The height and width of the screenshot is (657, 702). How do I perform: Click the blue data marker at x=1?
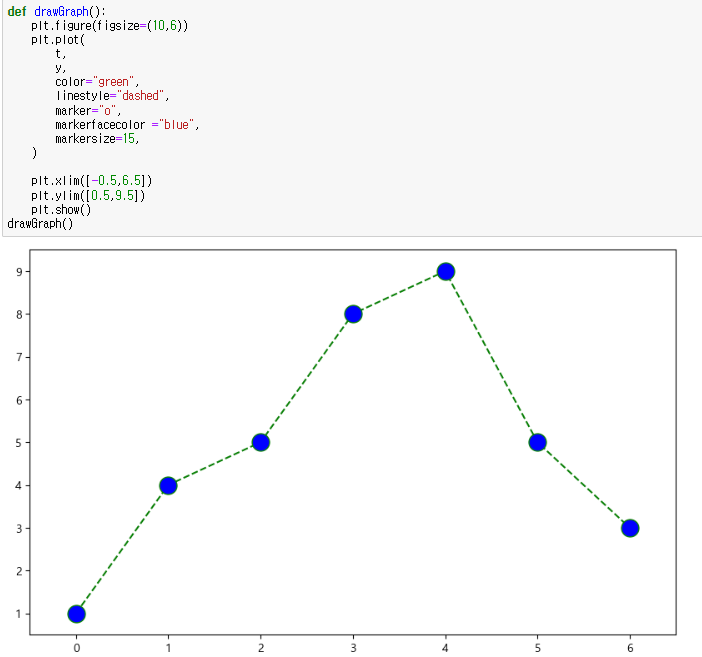[168, 485]
